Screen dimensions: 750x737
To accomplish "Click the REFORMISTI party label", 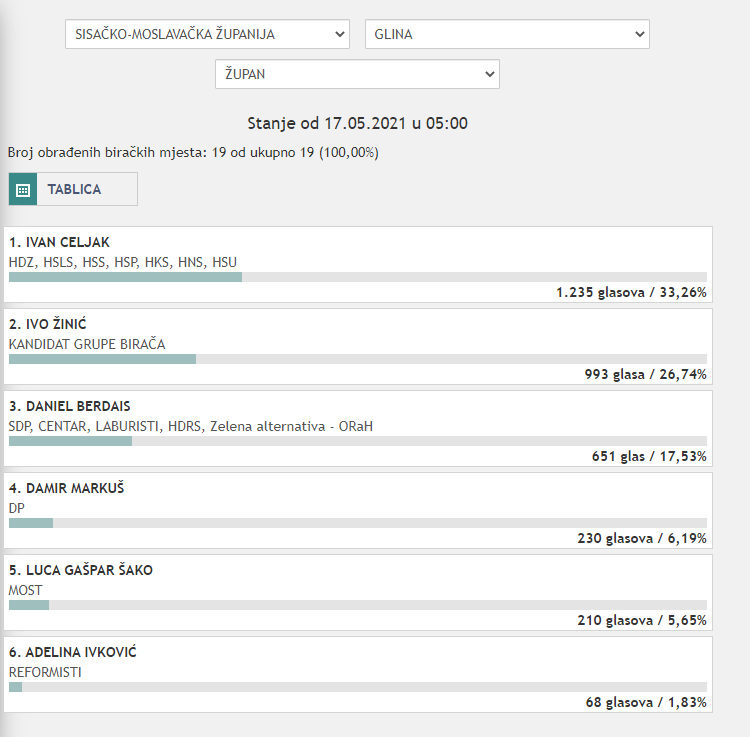I will click(45, 672).
